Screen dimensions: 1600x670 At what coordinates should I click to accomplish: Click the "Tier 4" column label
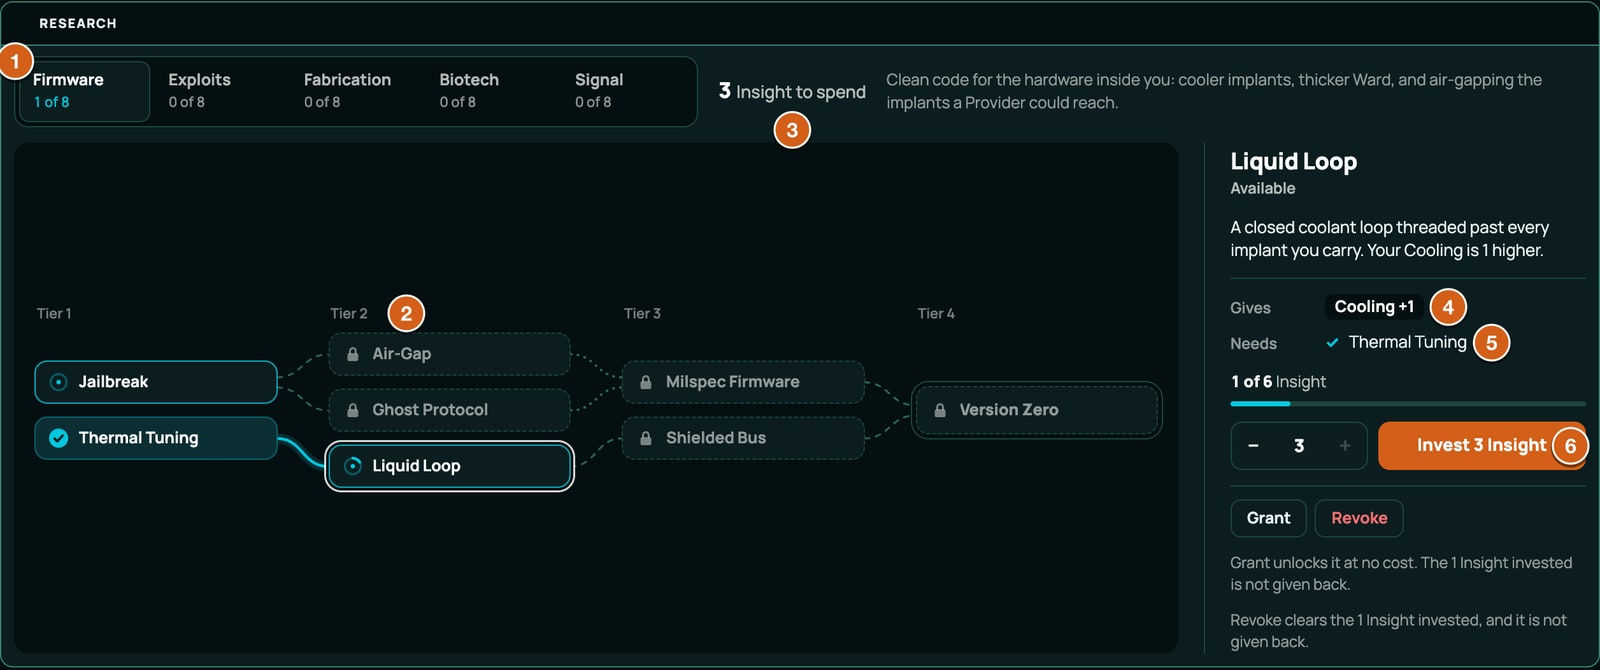point(936,314)
